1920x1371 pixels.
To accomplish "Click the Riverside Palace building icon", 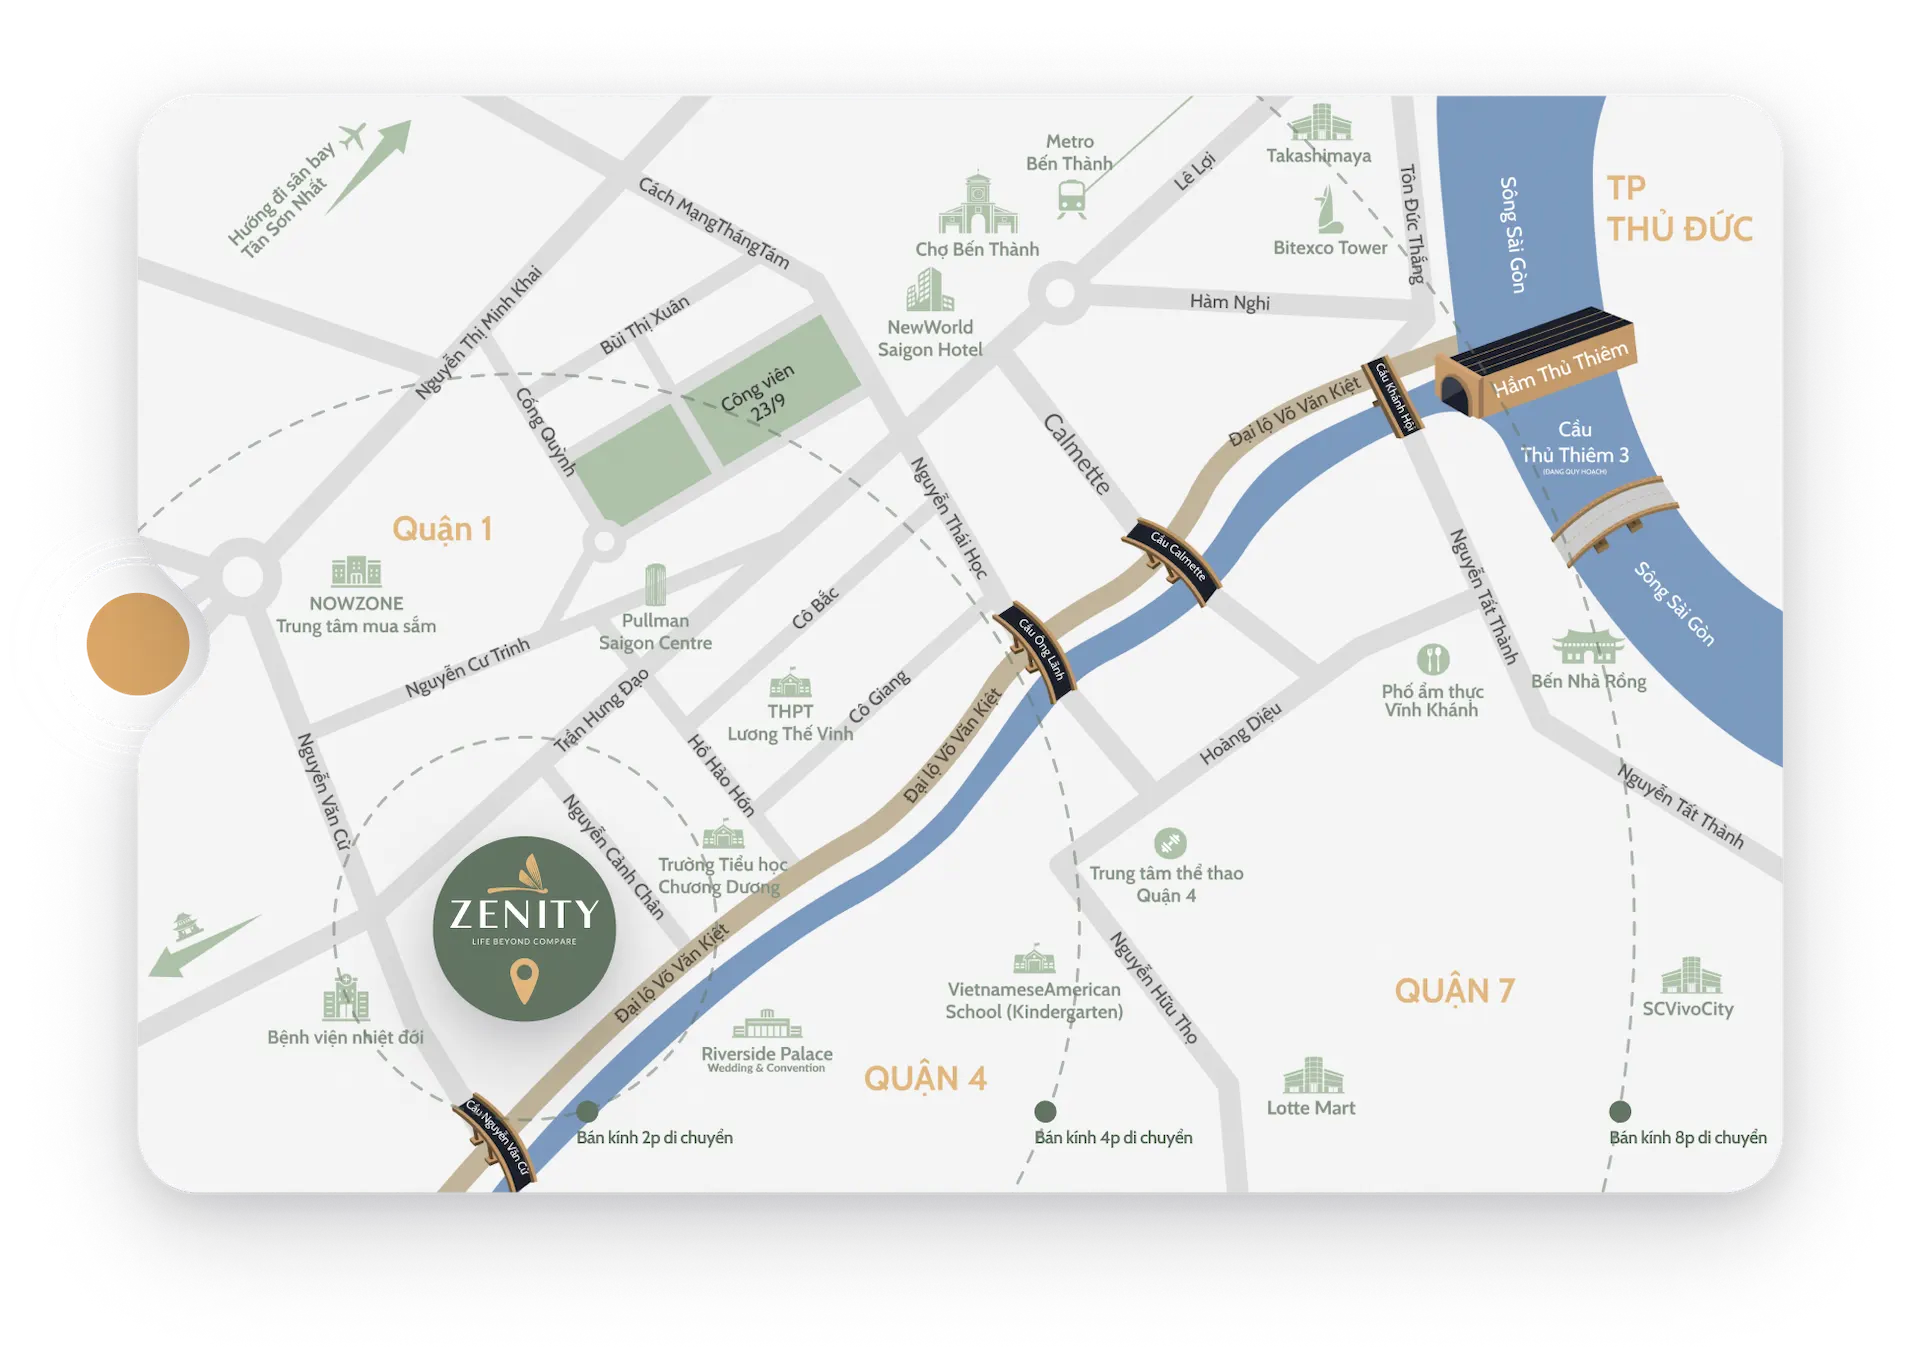I will [x=767, y=1025].
